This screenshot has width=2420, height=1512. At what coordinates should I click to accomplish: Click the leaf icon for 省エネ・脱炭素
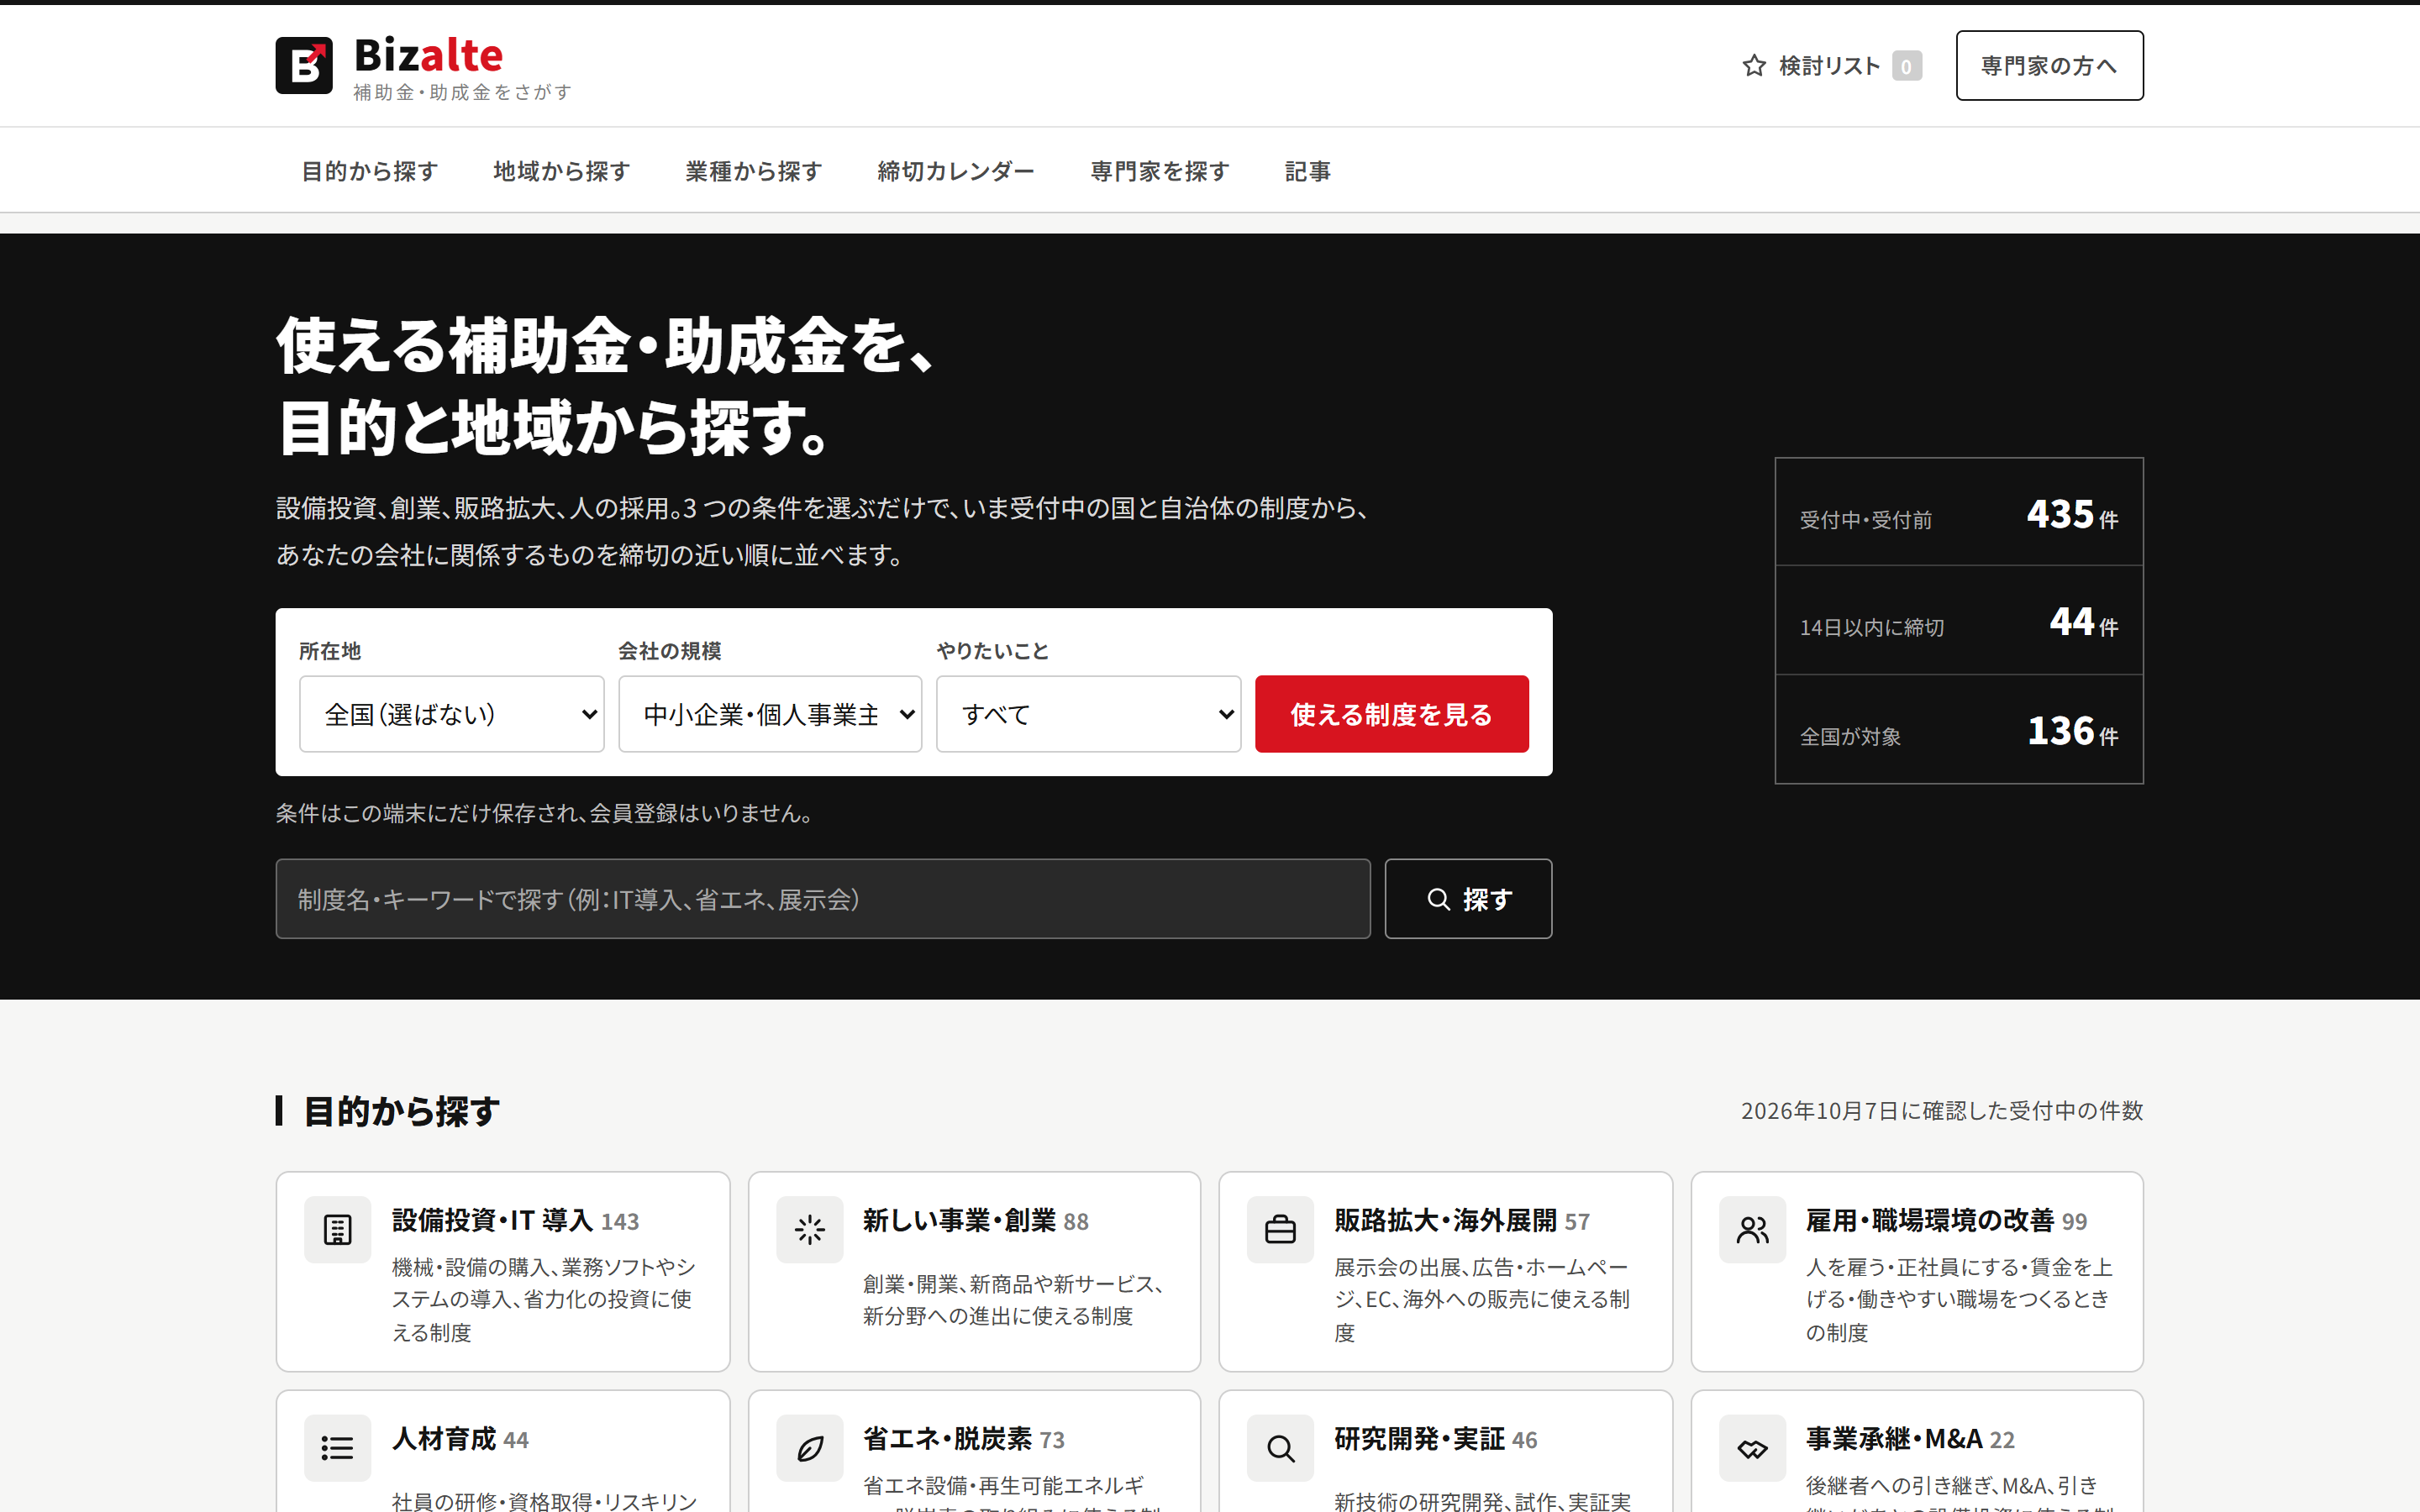[810, 1447]
